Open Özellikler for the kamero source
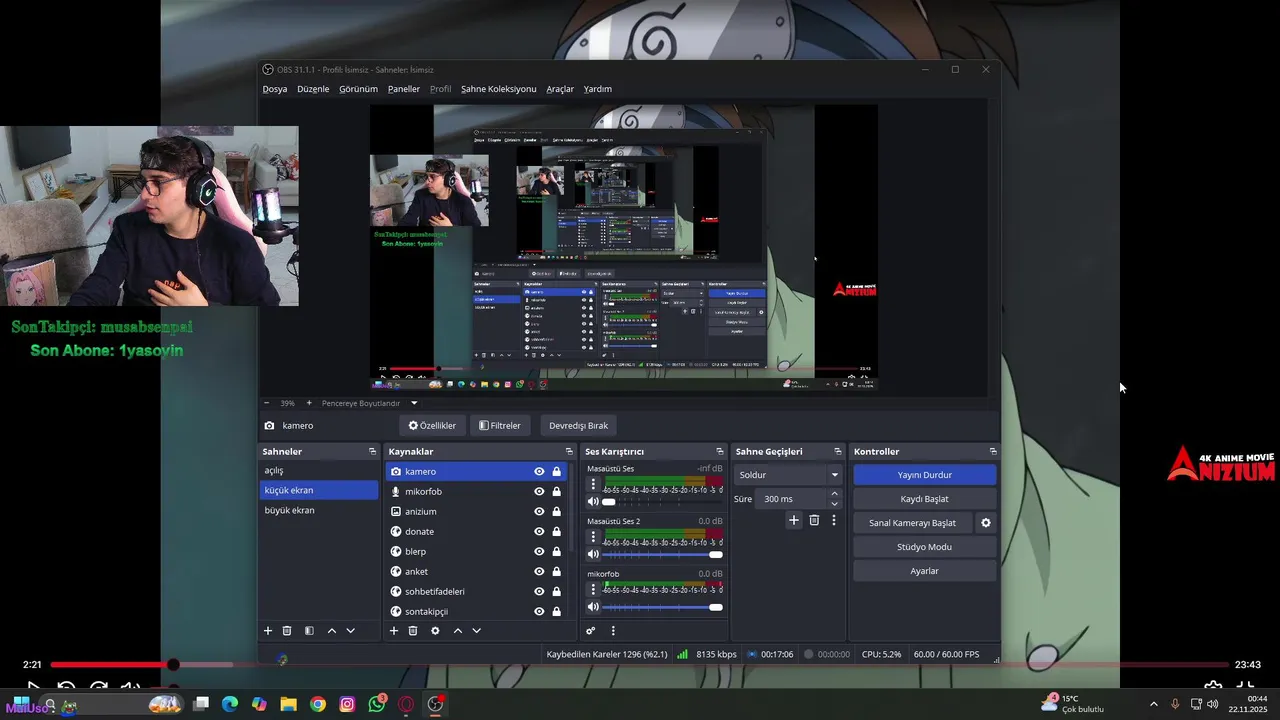This screenshot has width=1280, height=720. pyautogui.click(x=432, y=425)
